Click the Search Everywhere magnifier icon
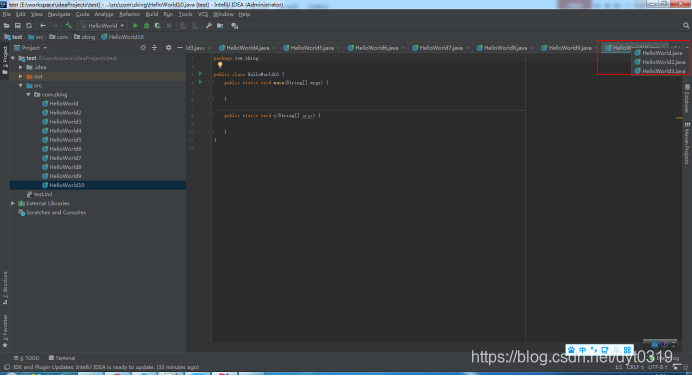692x376 pixels. (x=686, y=26)
